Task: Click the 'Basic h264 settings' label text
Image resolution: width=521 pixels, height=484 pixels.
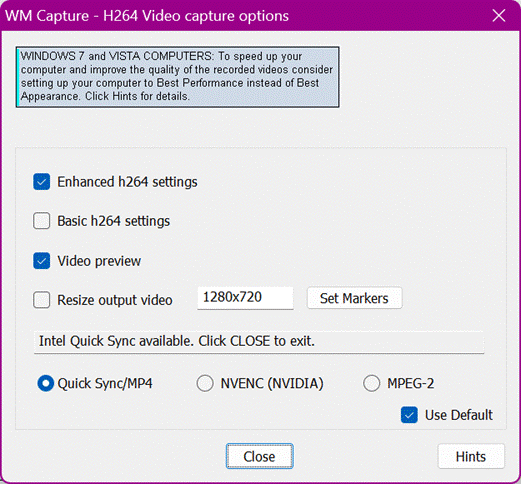Action: pos(114,221)
